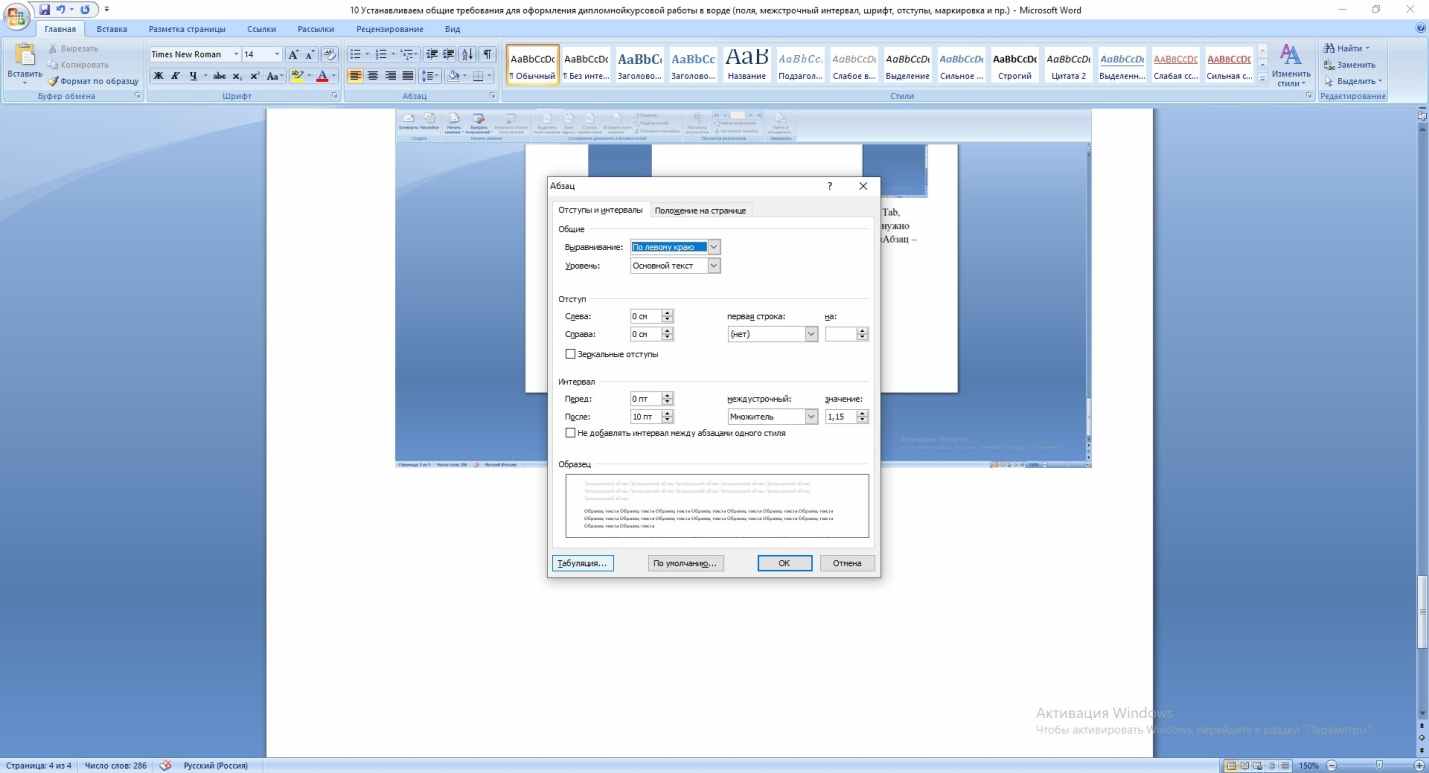Adjust the После spacing stepper
Image resolution: width=1429 pixels, height=773 pixels.
point(668,417)
